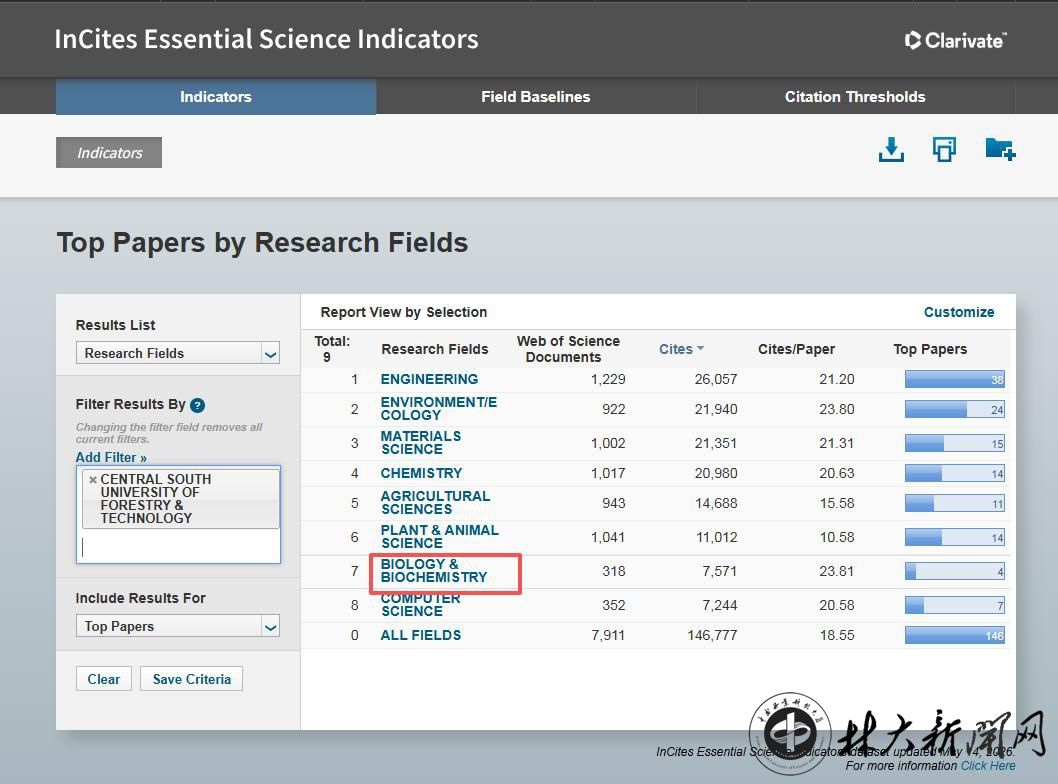Remove the Central South University filter tag
This screenshot has width=1058, height=784.
point(93,480)
